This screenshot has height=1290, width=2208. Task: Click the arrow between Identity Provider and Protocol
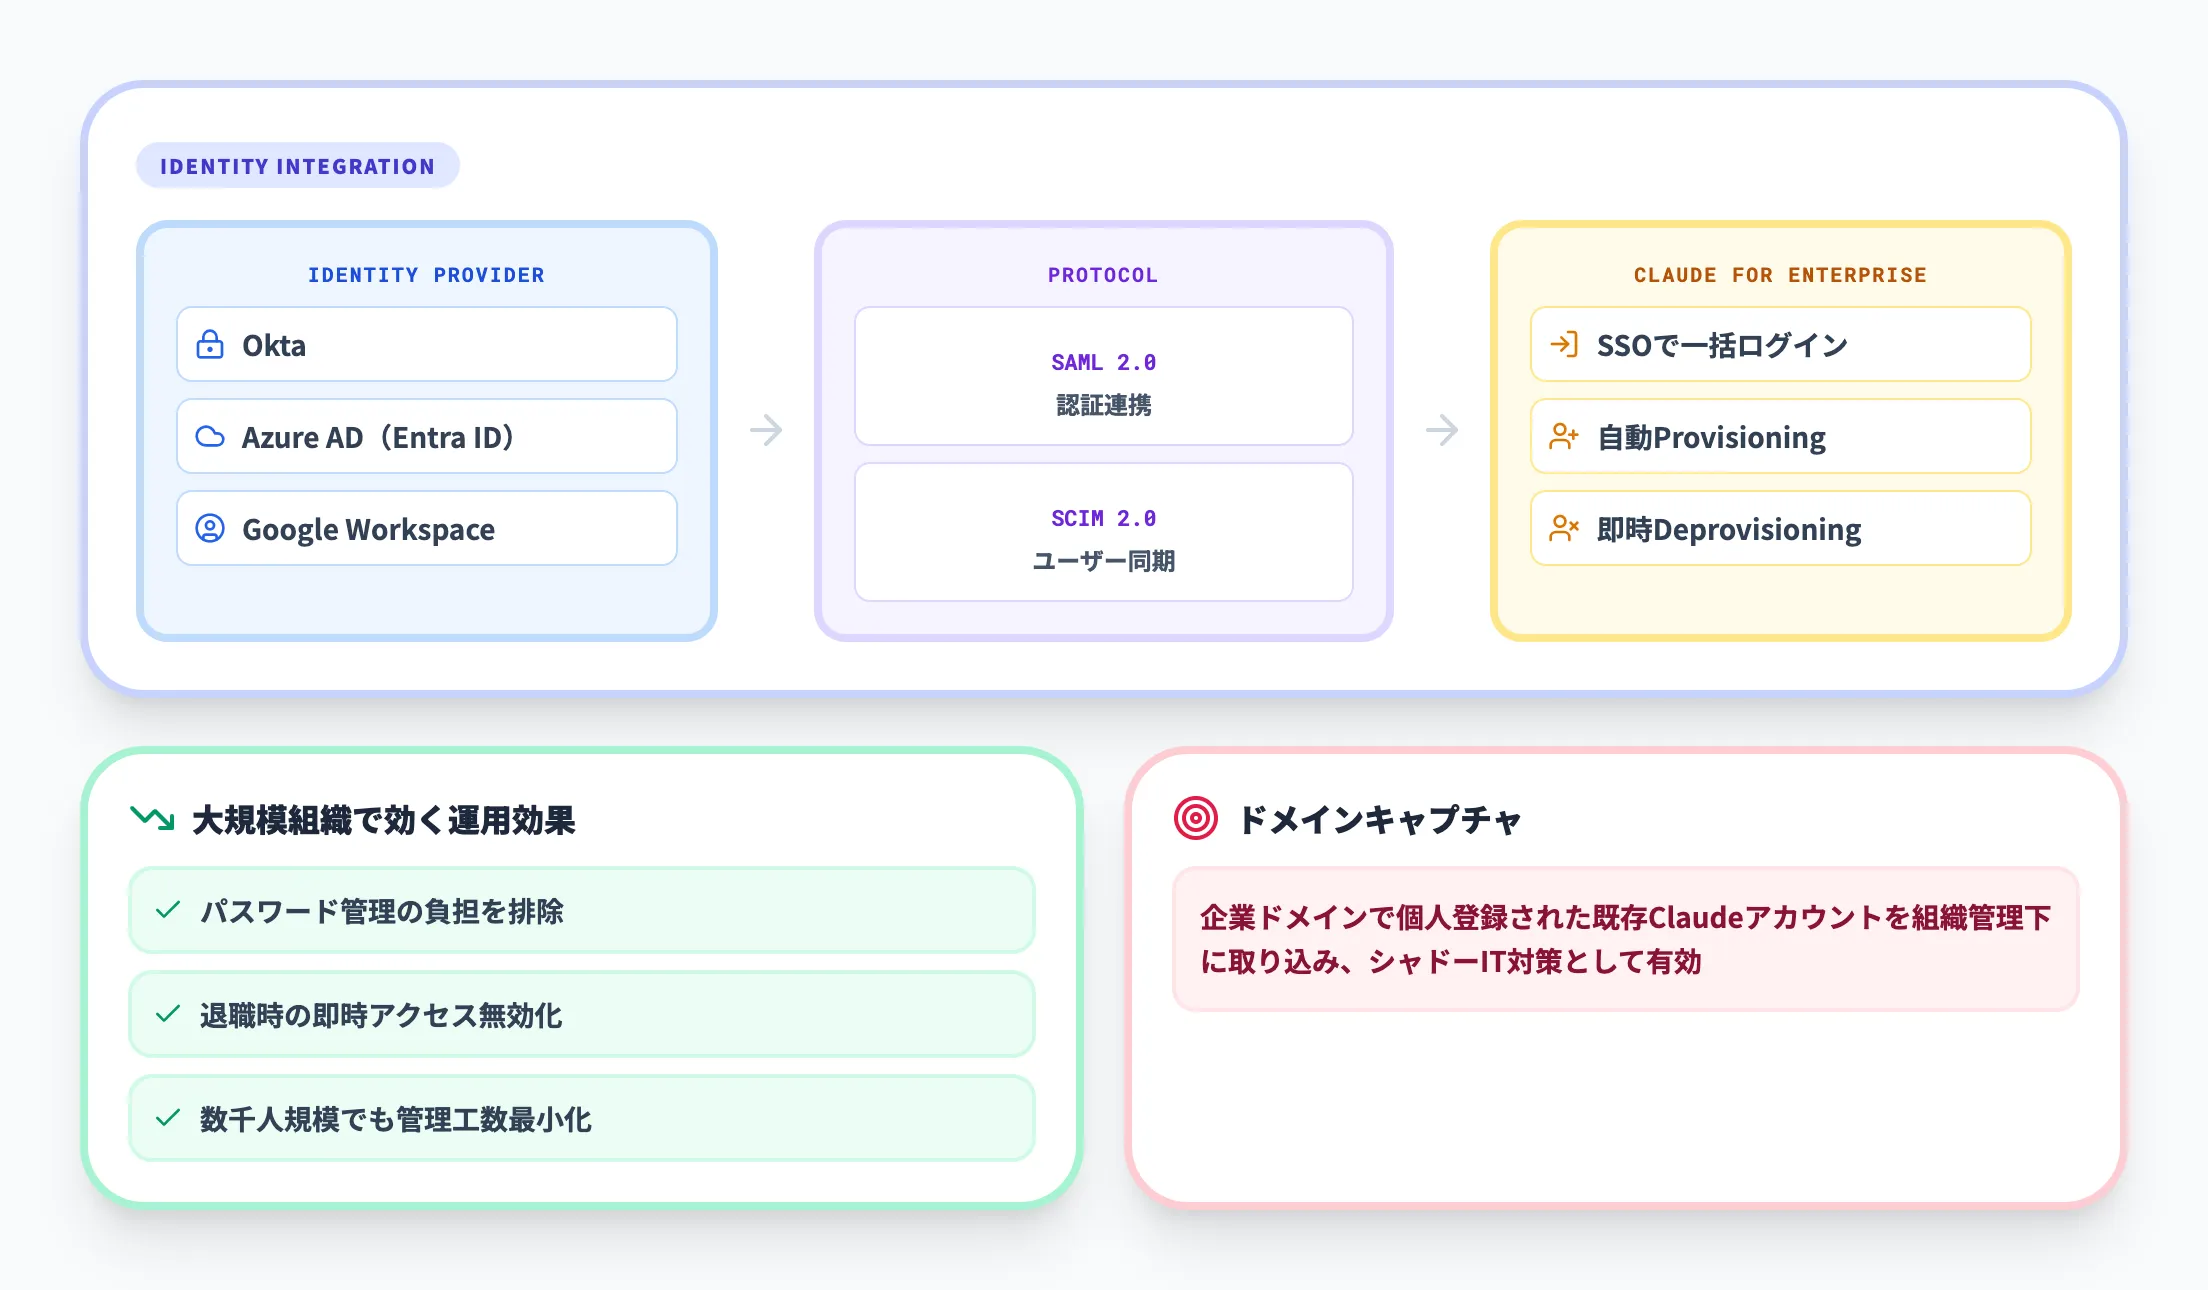pos(766,430)
